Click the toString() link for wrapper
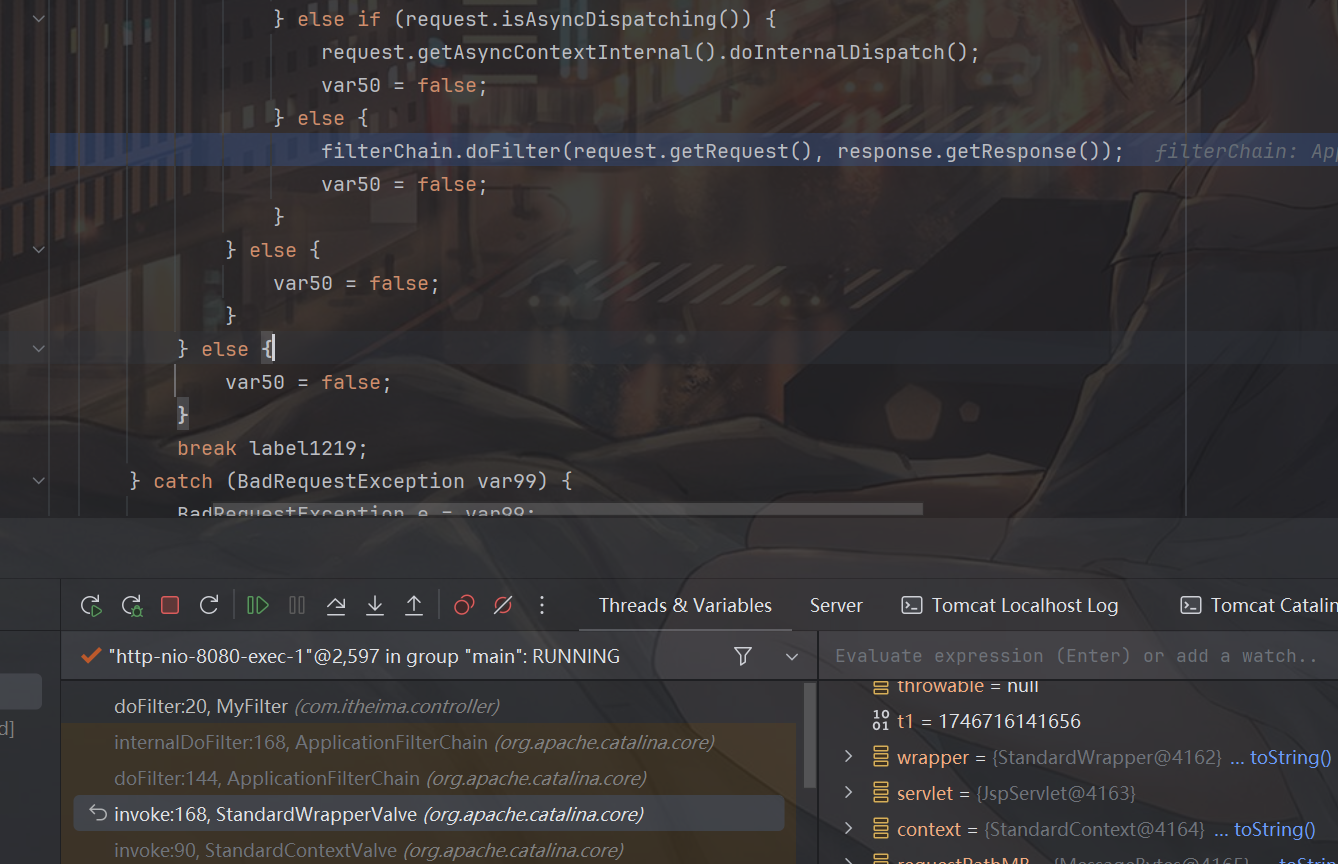1338x864 pixels. (1281, 757)
